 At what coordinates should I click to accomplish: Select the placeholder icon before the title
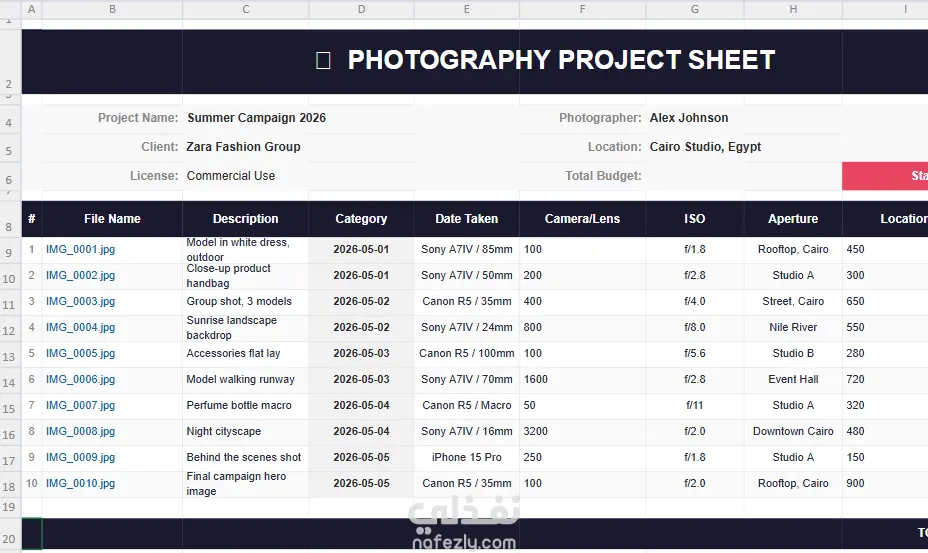(x=323, y=60)
